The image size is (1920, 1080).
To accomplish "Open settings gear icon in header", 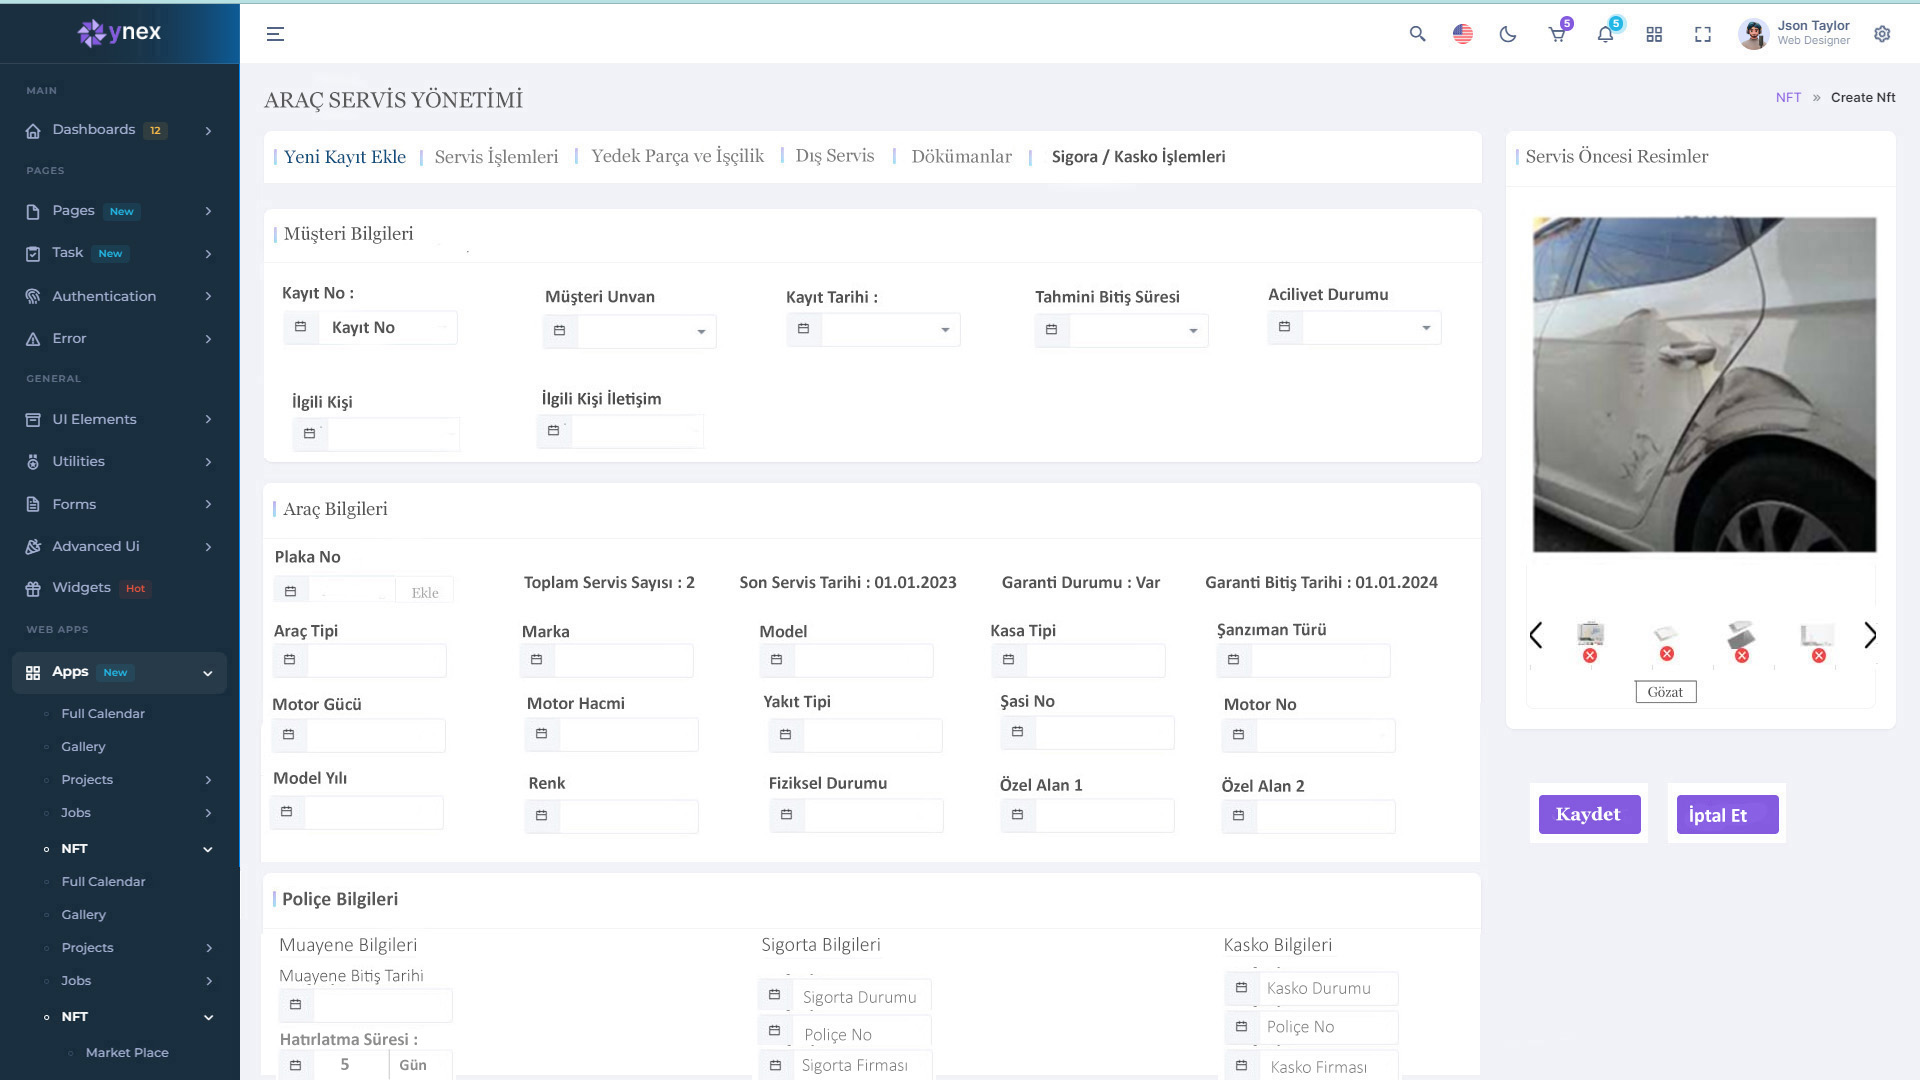I will click(x=1882, y=34).
